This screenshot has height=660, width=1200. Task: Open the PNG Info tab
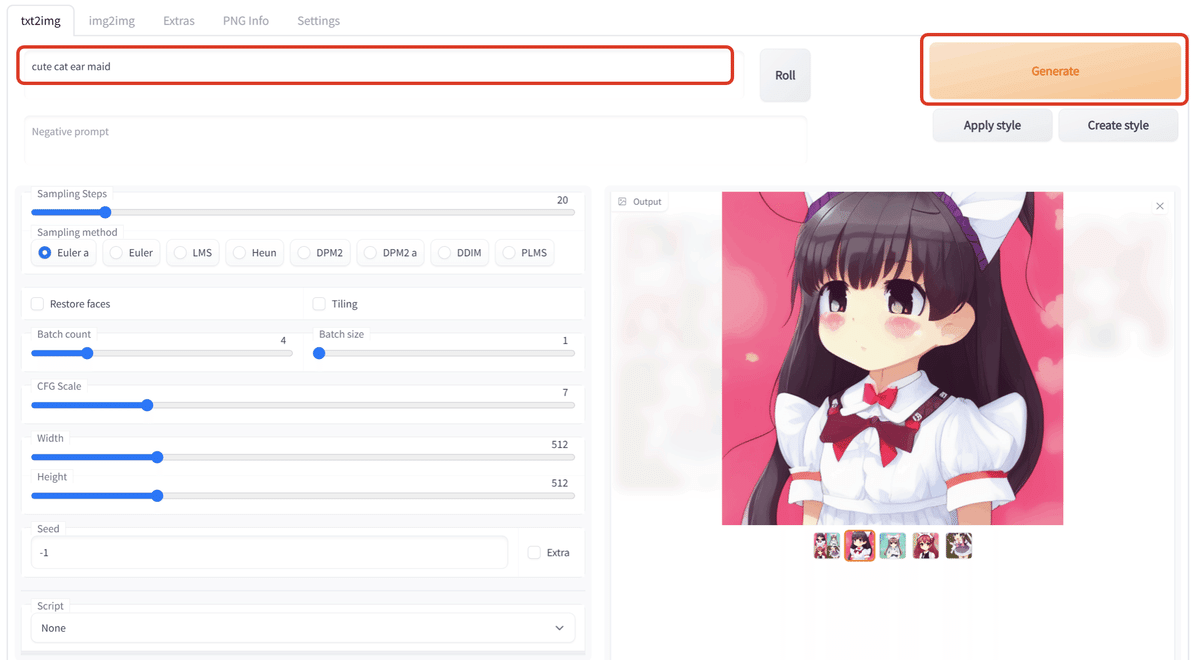click(245, 20)
